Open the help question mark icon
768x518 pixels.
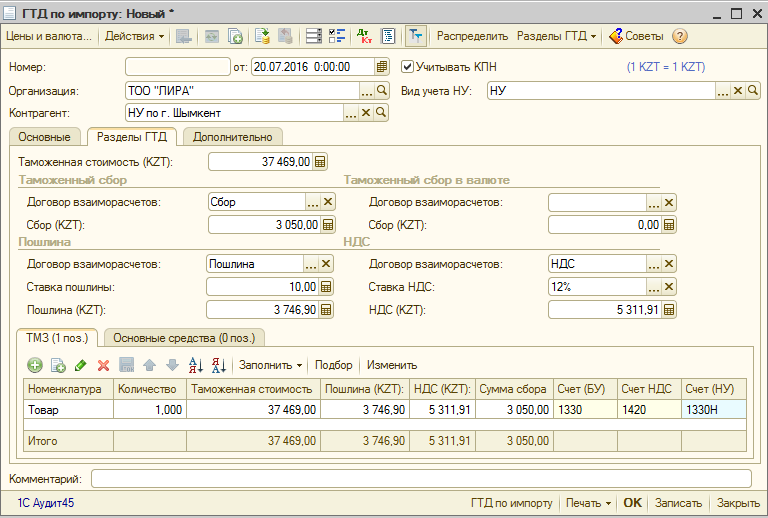[x=680, y=36]
